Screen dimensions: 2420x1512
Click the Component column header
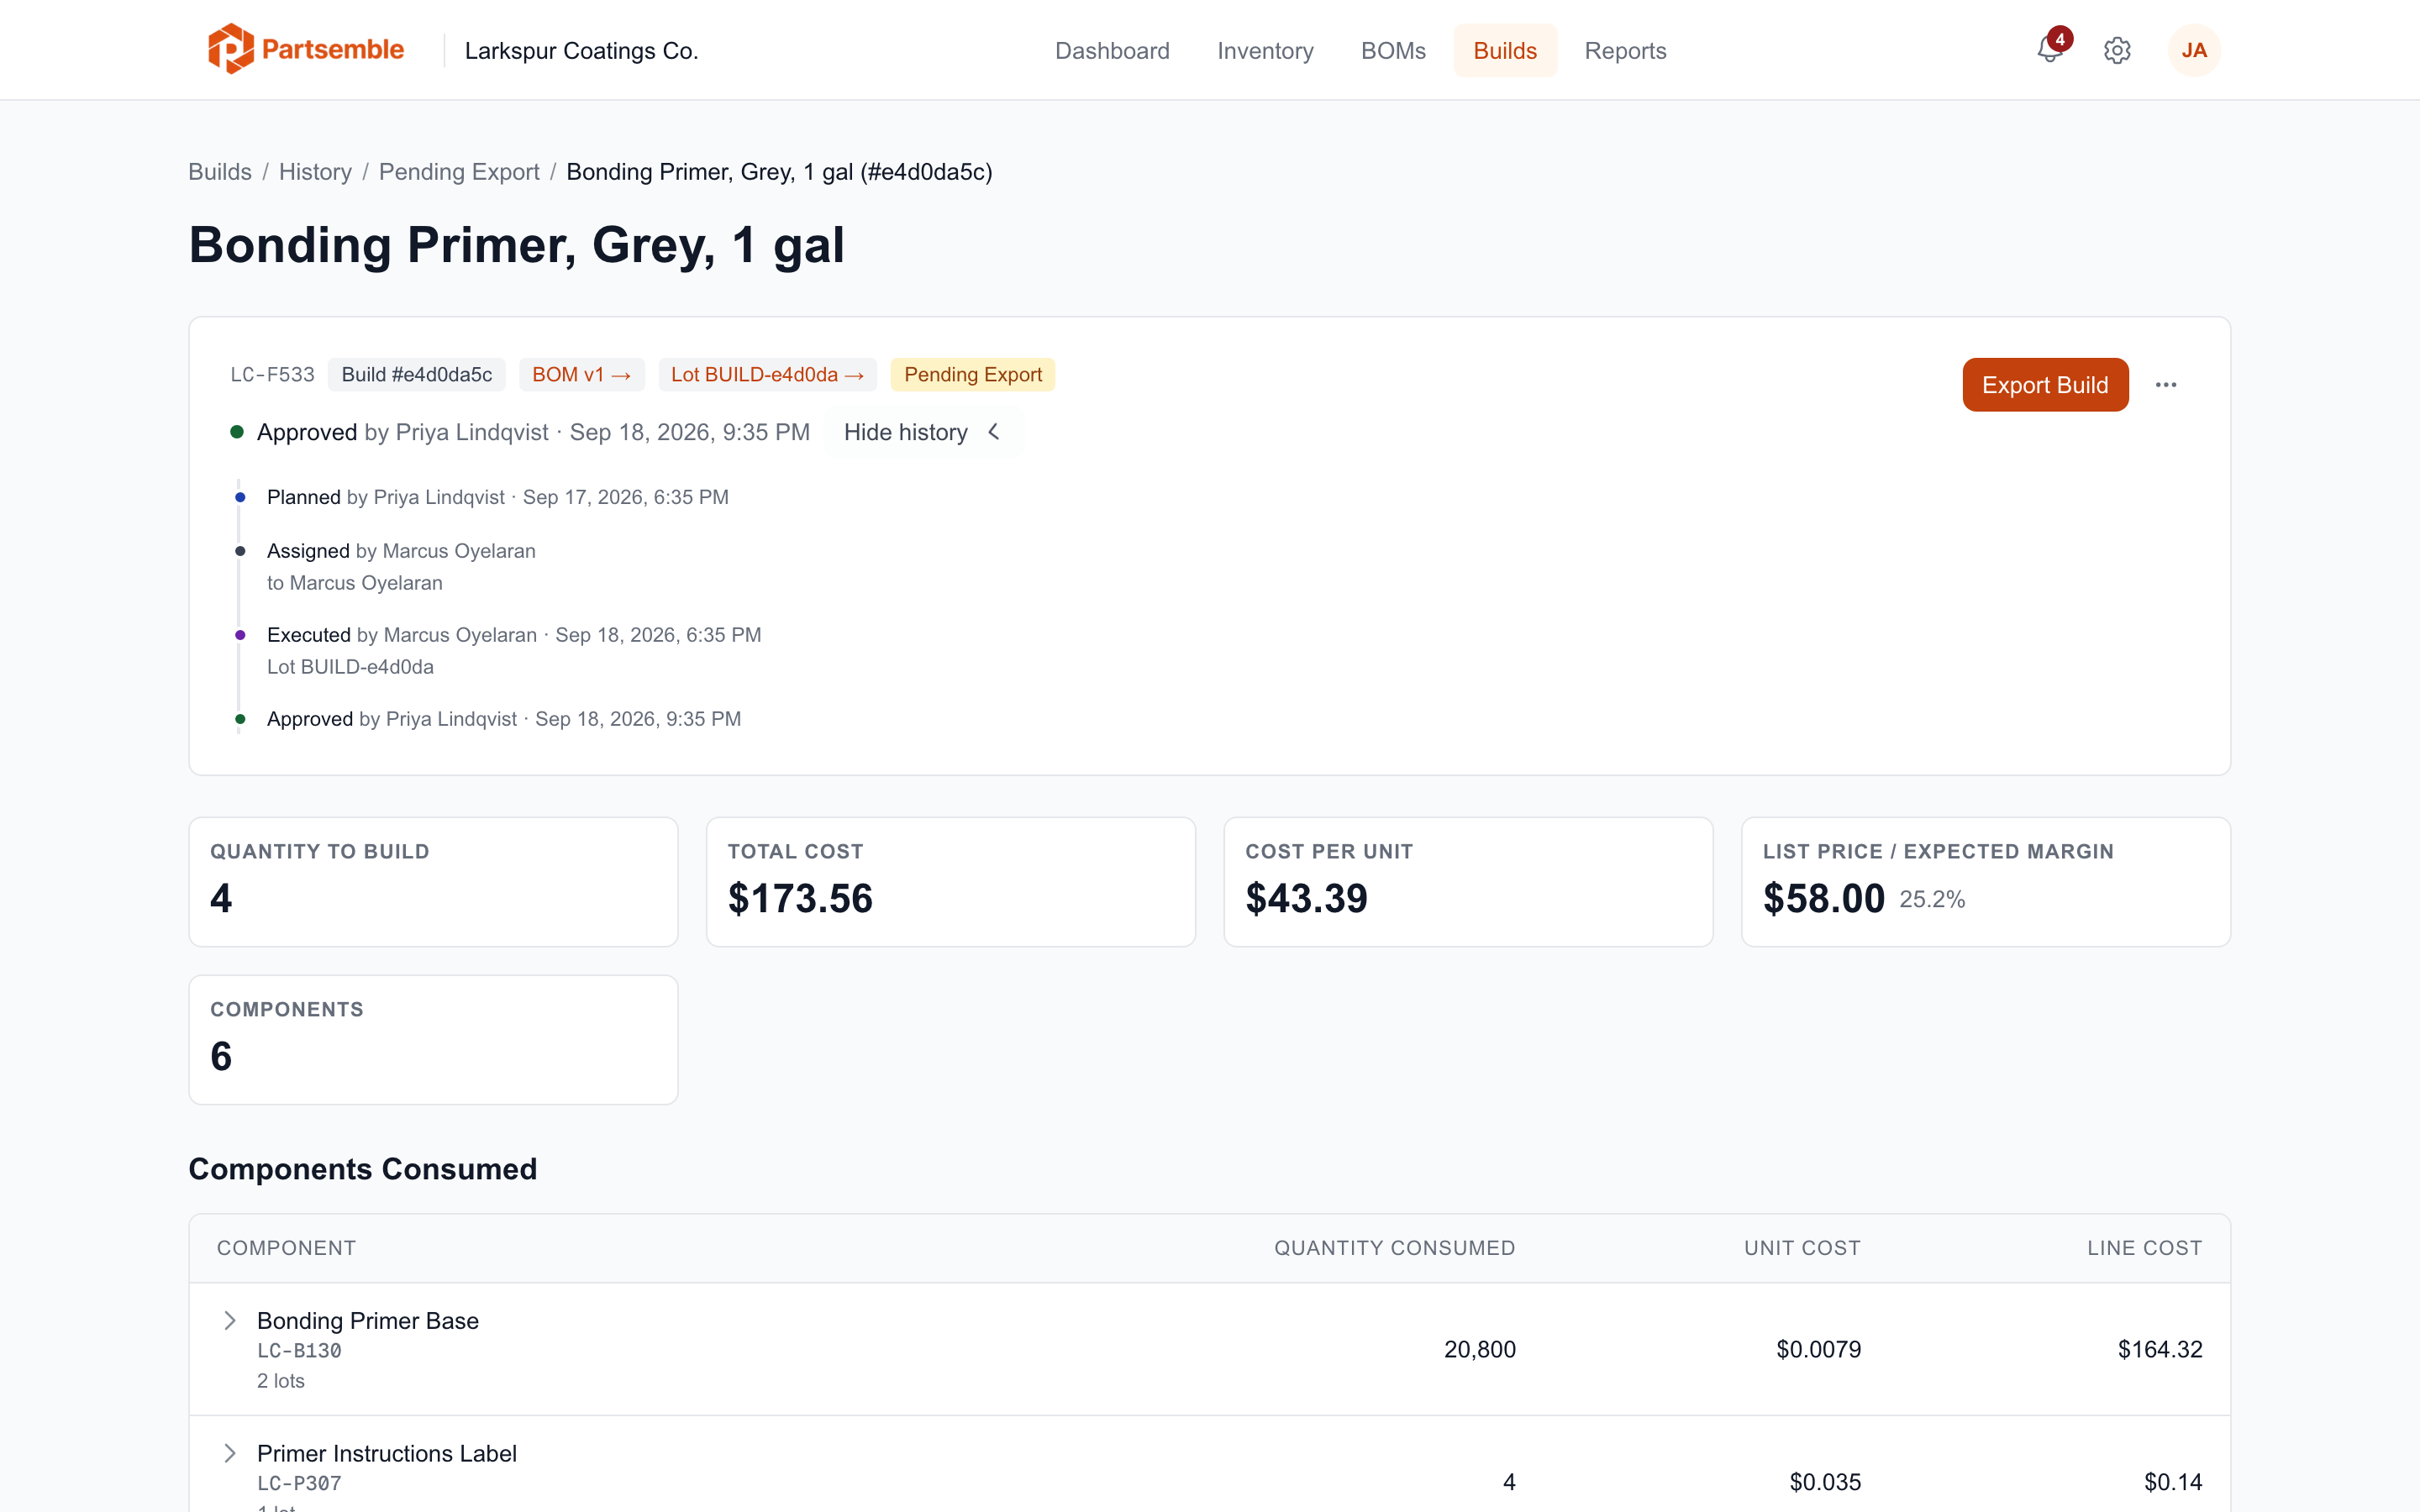[x=286, y=1247]
